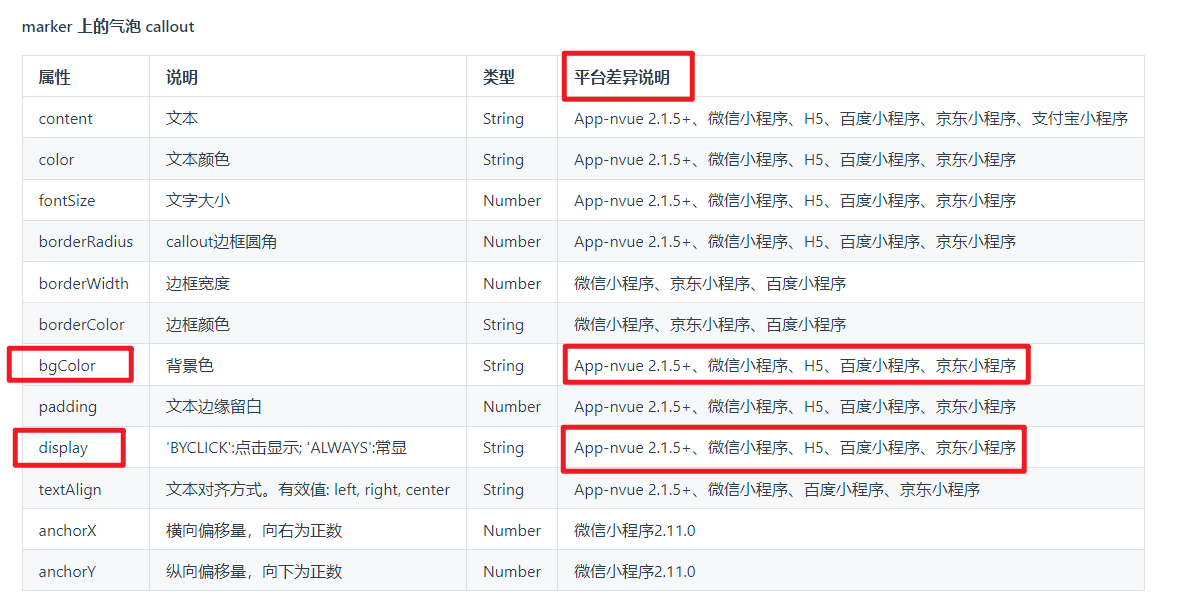Select the highlighted 'display' property
This screenshot has height=606, width=1181.
tap(63, 448)
